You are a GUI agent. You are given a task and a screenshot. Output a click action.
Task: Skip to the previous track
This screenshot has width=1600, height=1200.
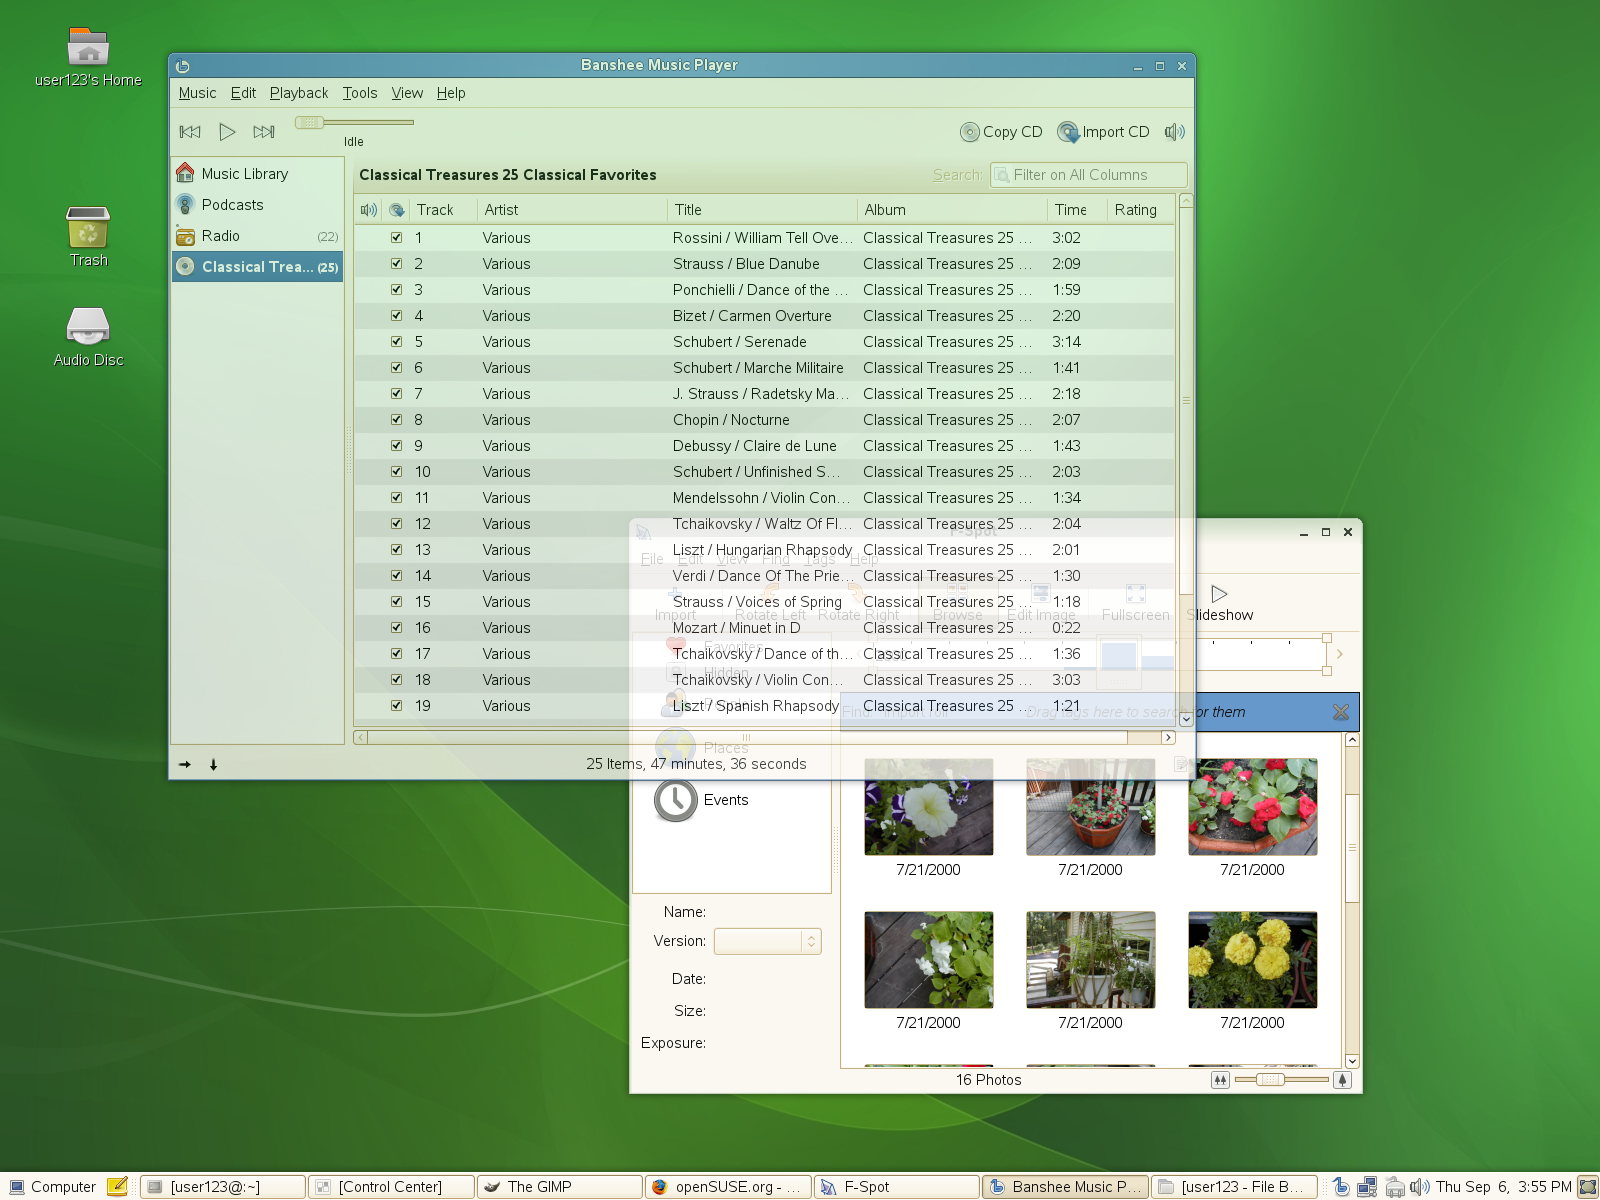[x=190, y=132]
